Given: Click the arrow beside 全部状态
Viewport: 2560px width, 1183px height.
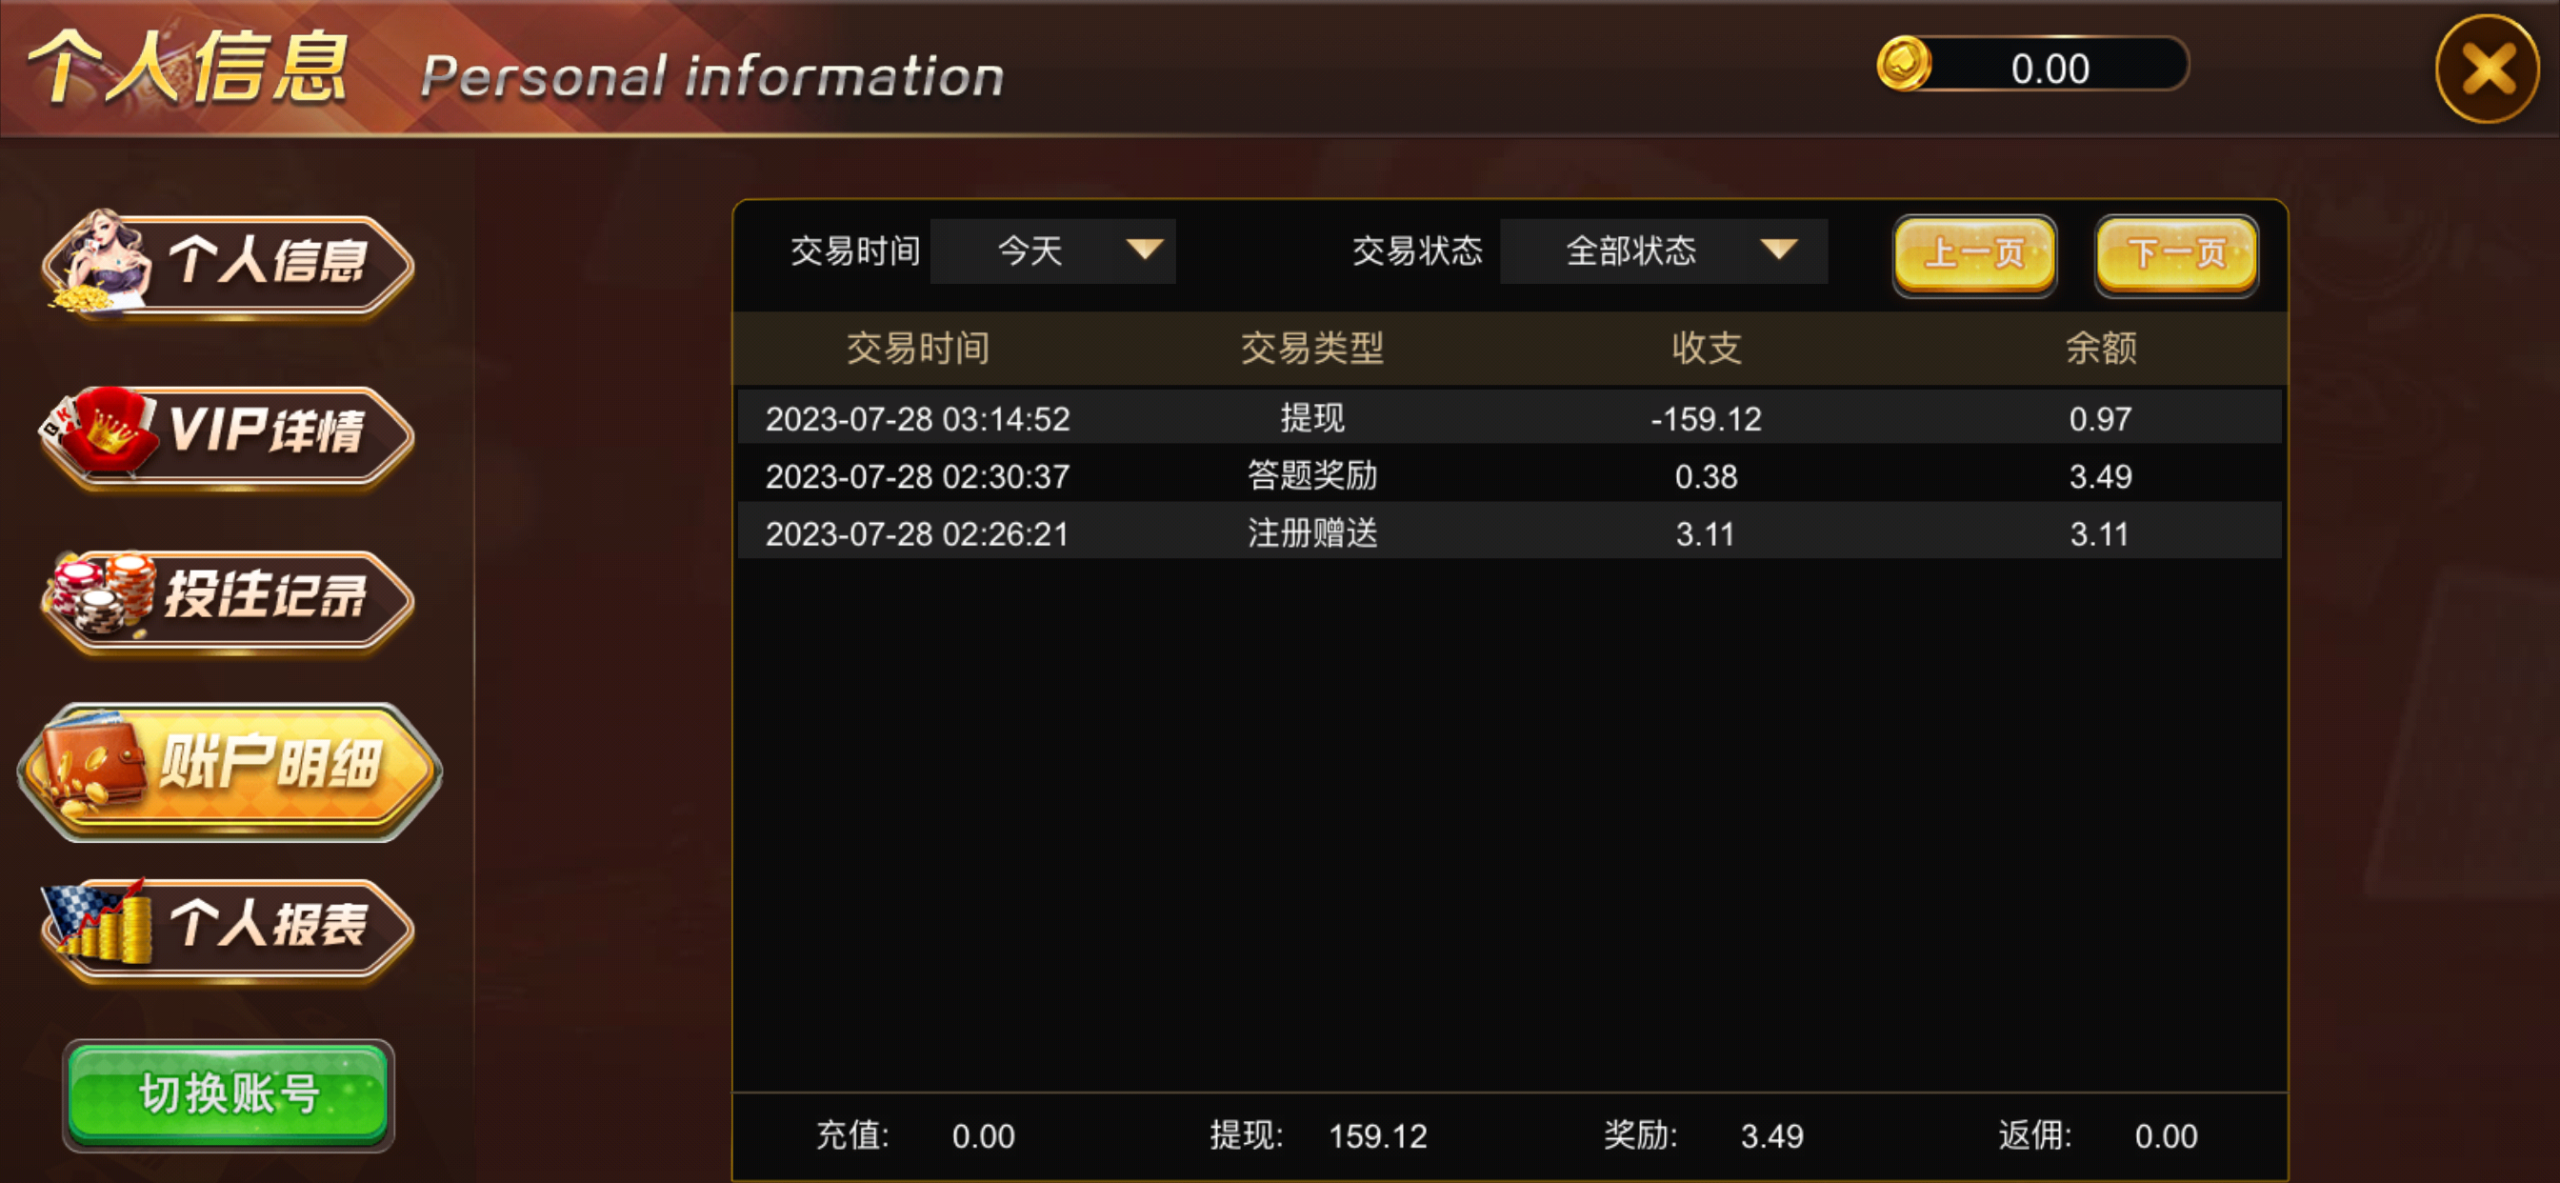Looking at the screenshot, I should tap(1779, 250).
